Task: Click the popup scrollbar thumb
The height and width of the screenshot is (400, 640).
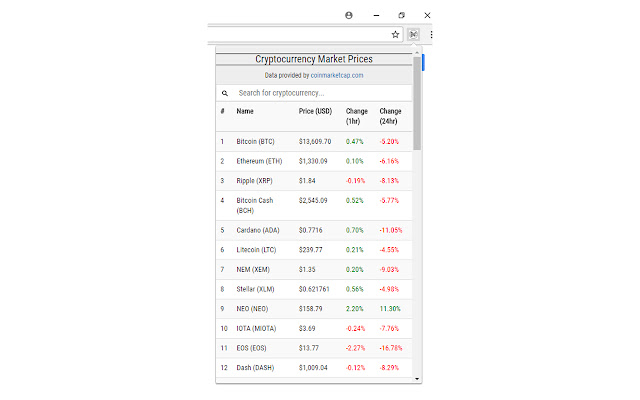Action: point(417,103)
